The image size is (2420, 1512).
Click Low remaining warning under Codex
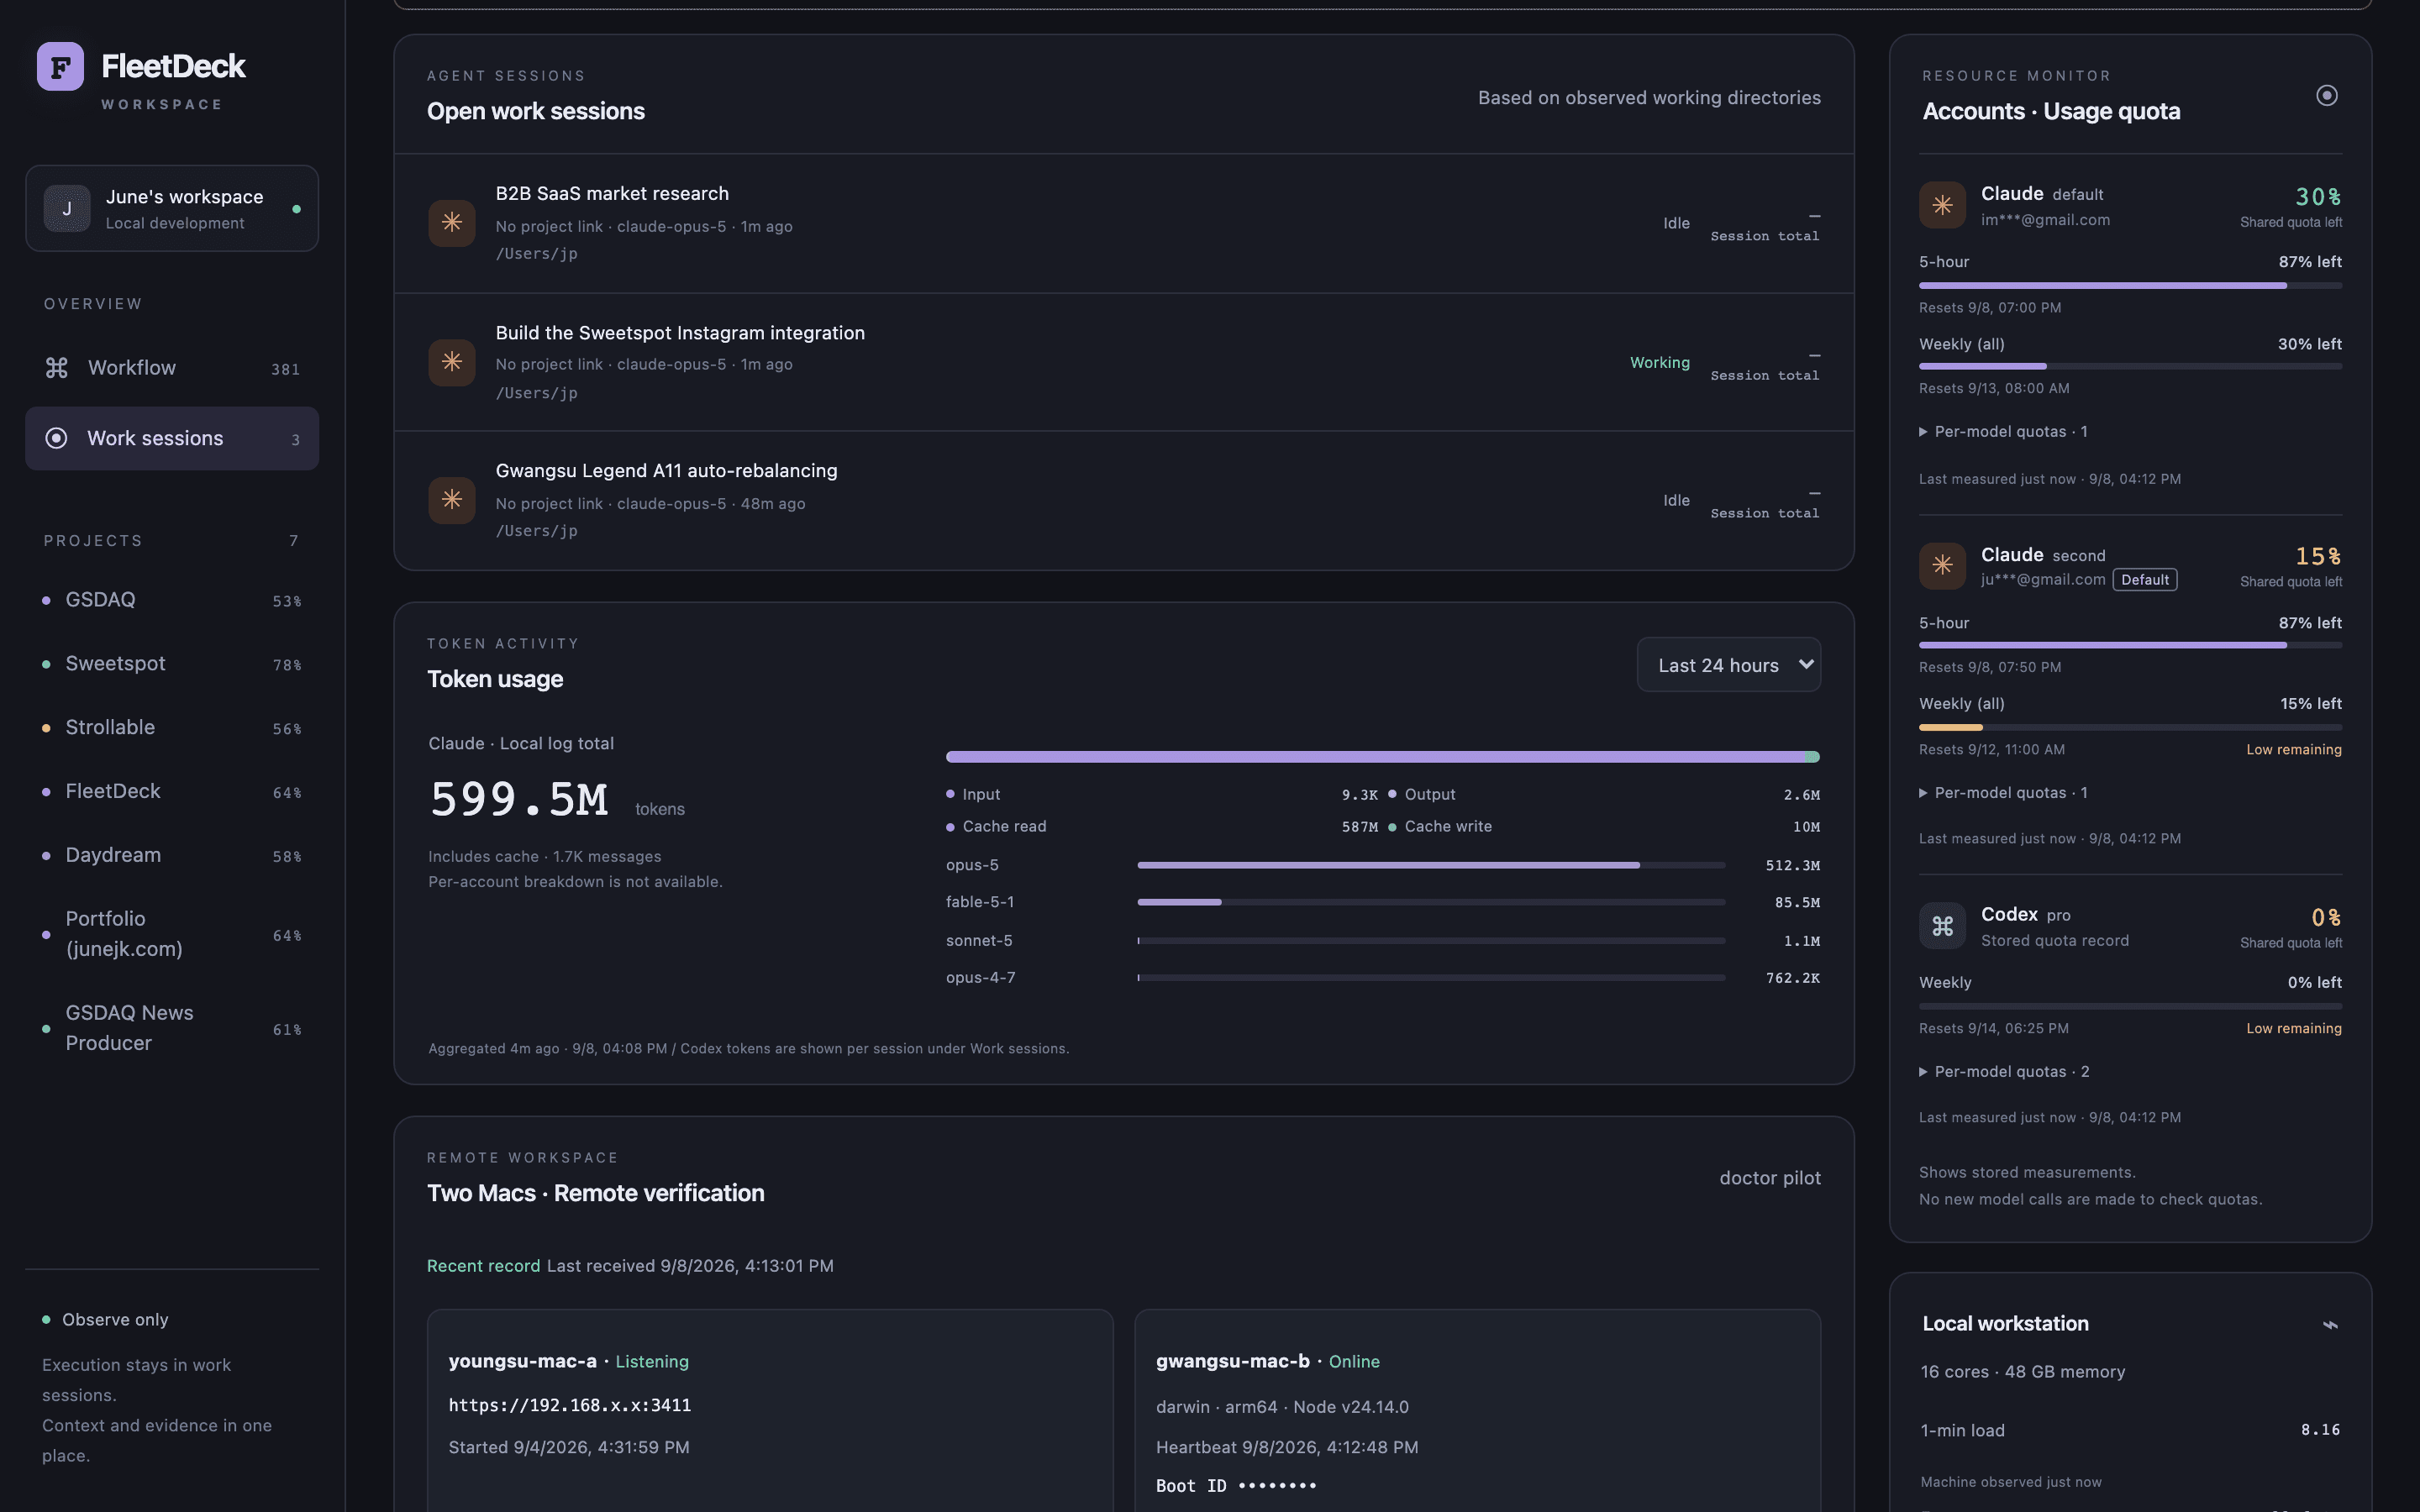(2294, 1029)
